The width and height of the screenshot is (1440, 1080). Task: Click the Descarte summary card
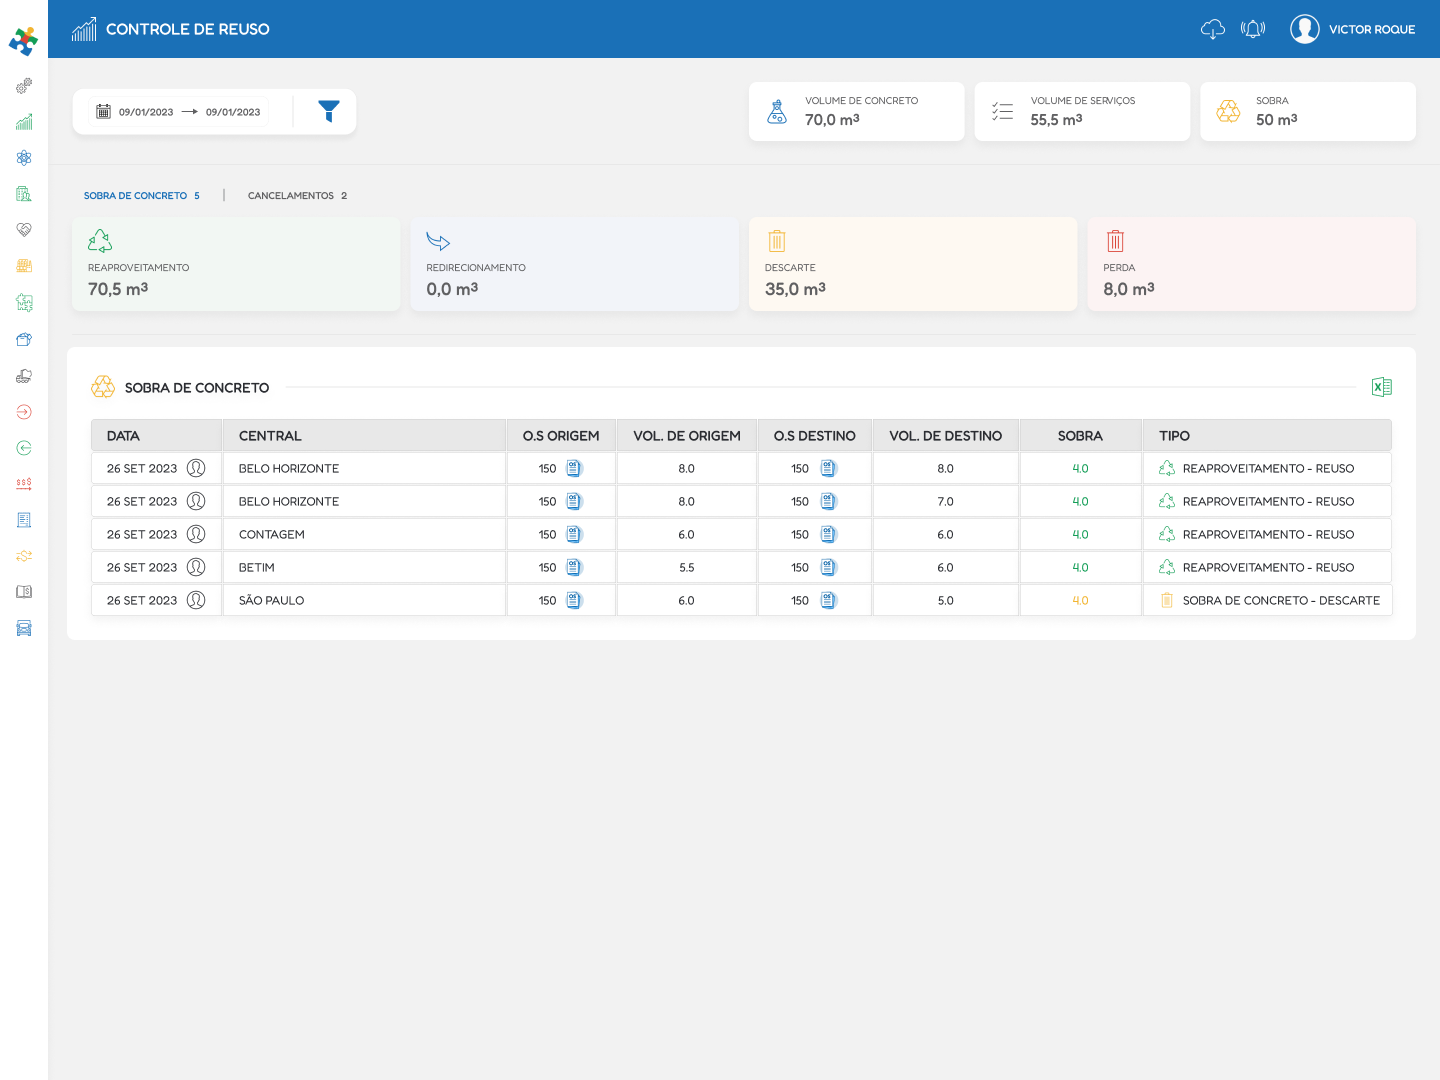point(912,265)
